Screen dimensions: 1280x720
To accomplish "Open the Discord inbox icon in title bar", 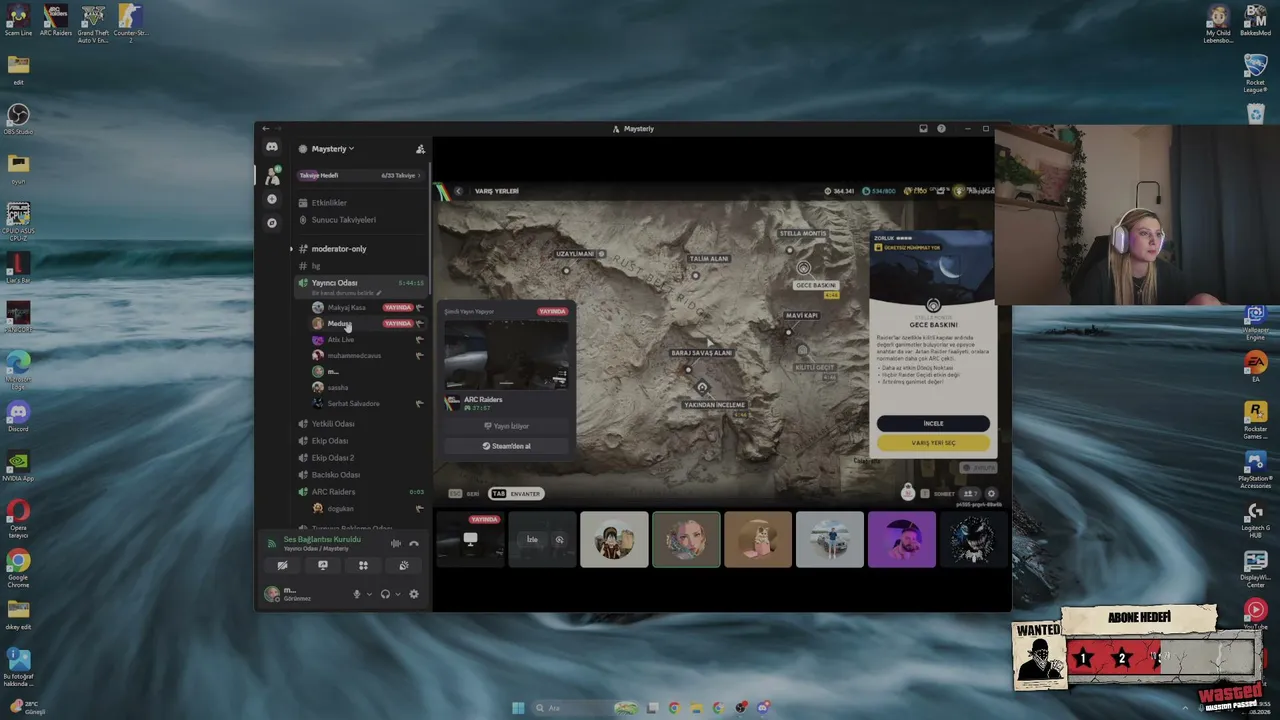I will tap(923, 129).
